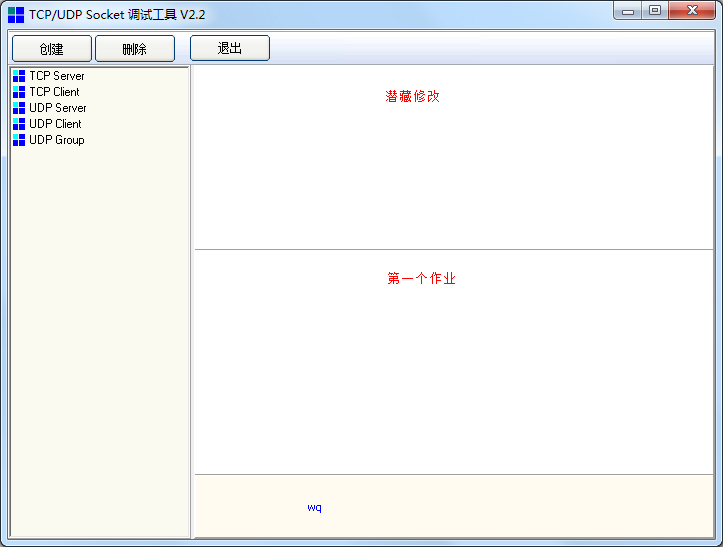This screenshot has height=547, width=723.
Task: Click the UDP Group node icon
Action: click(x=19, y=140)
